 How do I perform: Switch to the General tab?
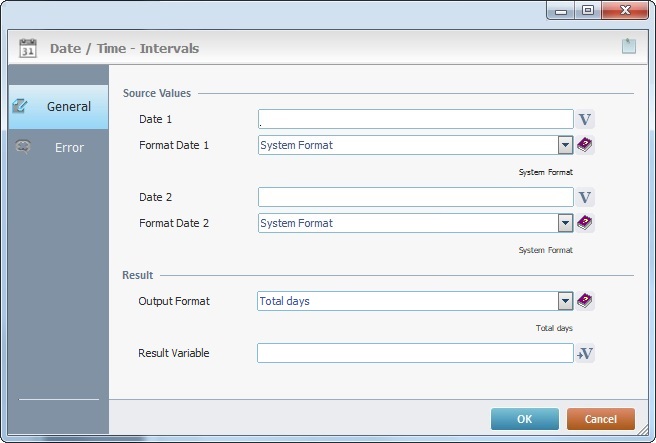pos(58,106)
